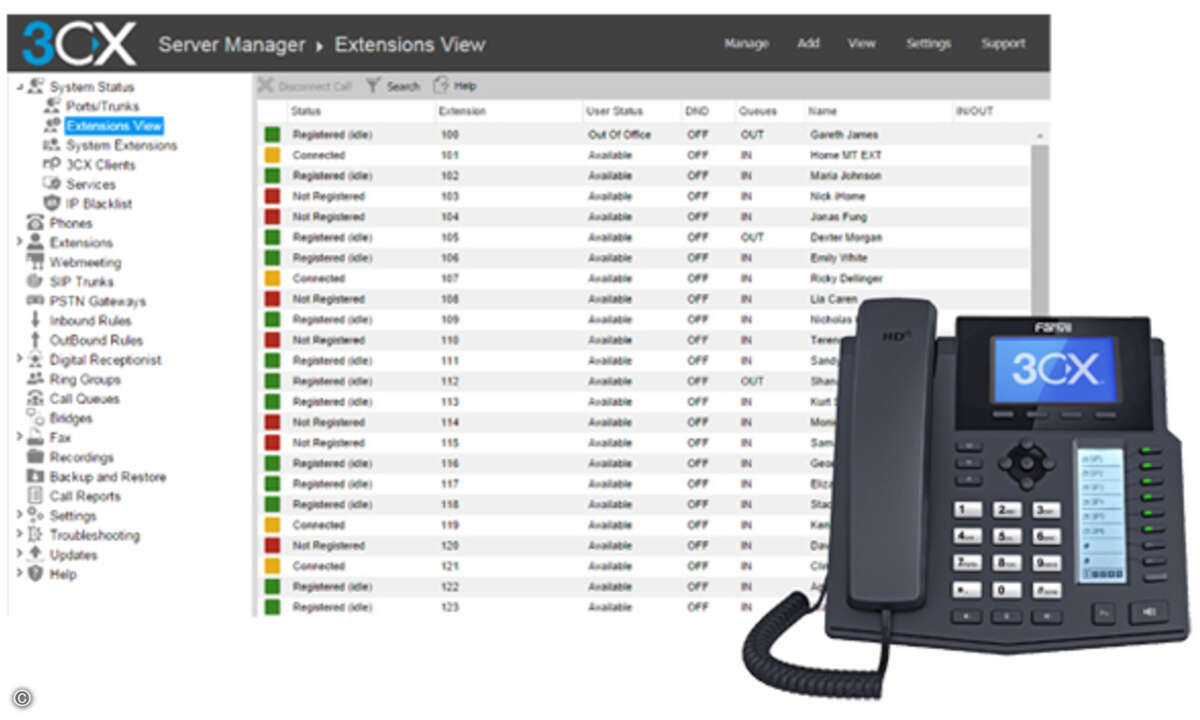Select the SIP Trunks icon
The image size is (1200, 720).
pyautogui.click(x=36, y=282)
